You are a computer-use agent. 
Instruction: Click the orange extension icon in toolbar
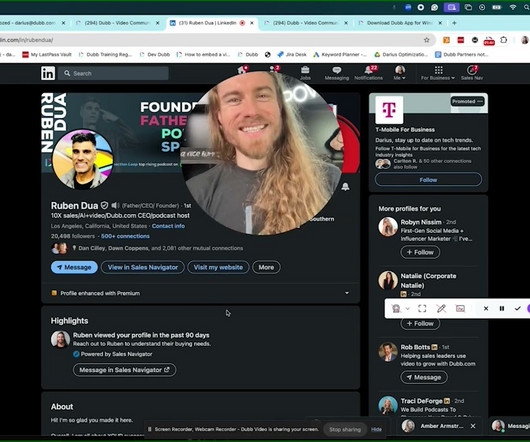pos(446,40)
